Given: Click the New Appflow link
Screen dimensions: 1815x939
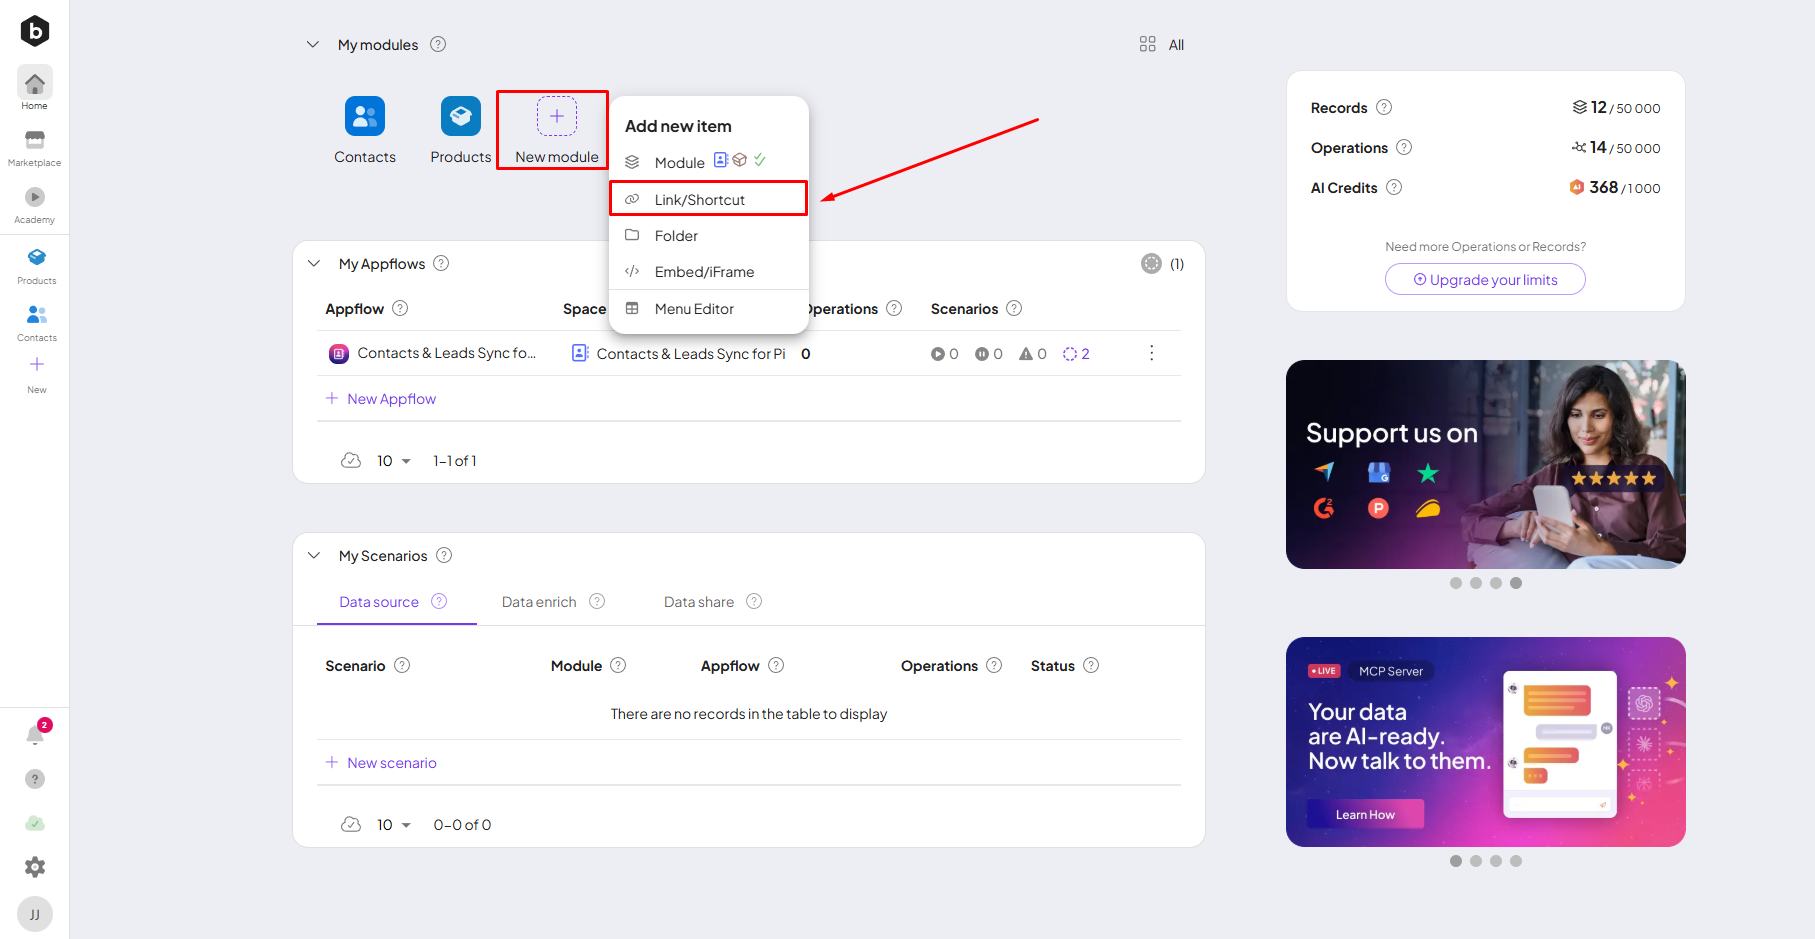Looking at the screenshot, I should (x=391, y=399).
